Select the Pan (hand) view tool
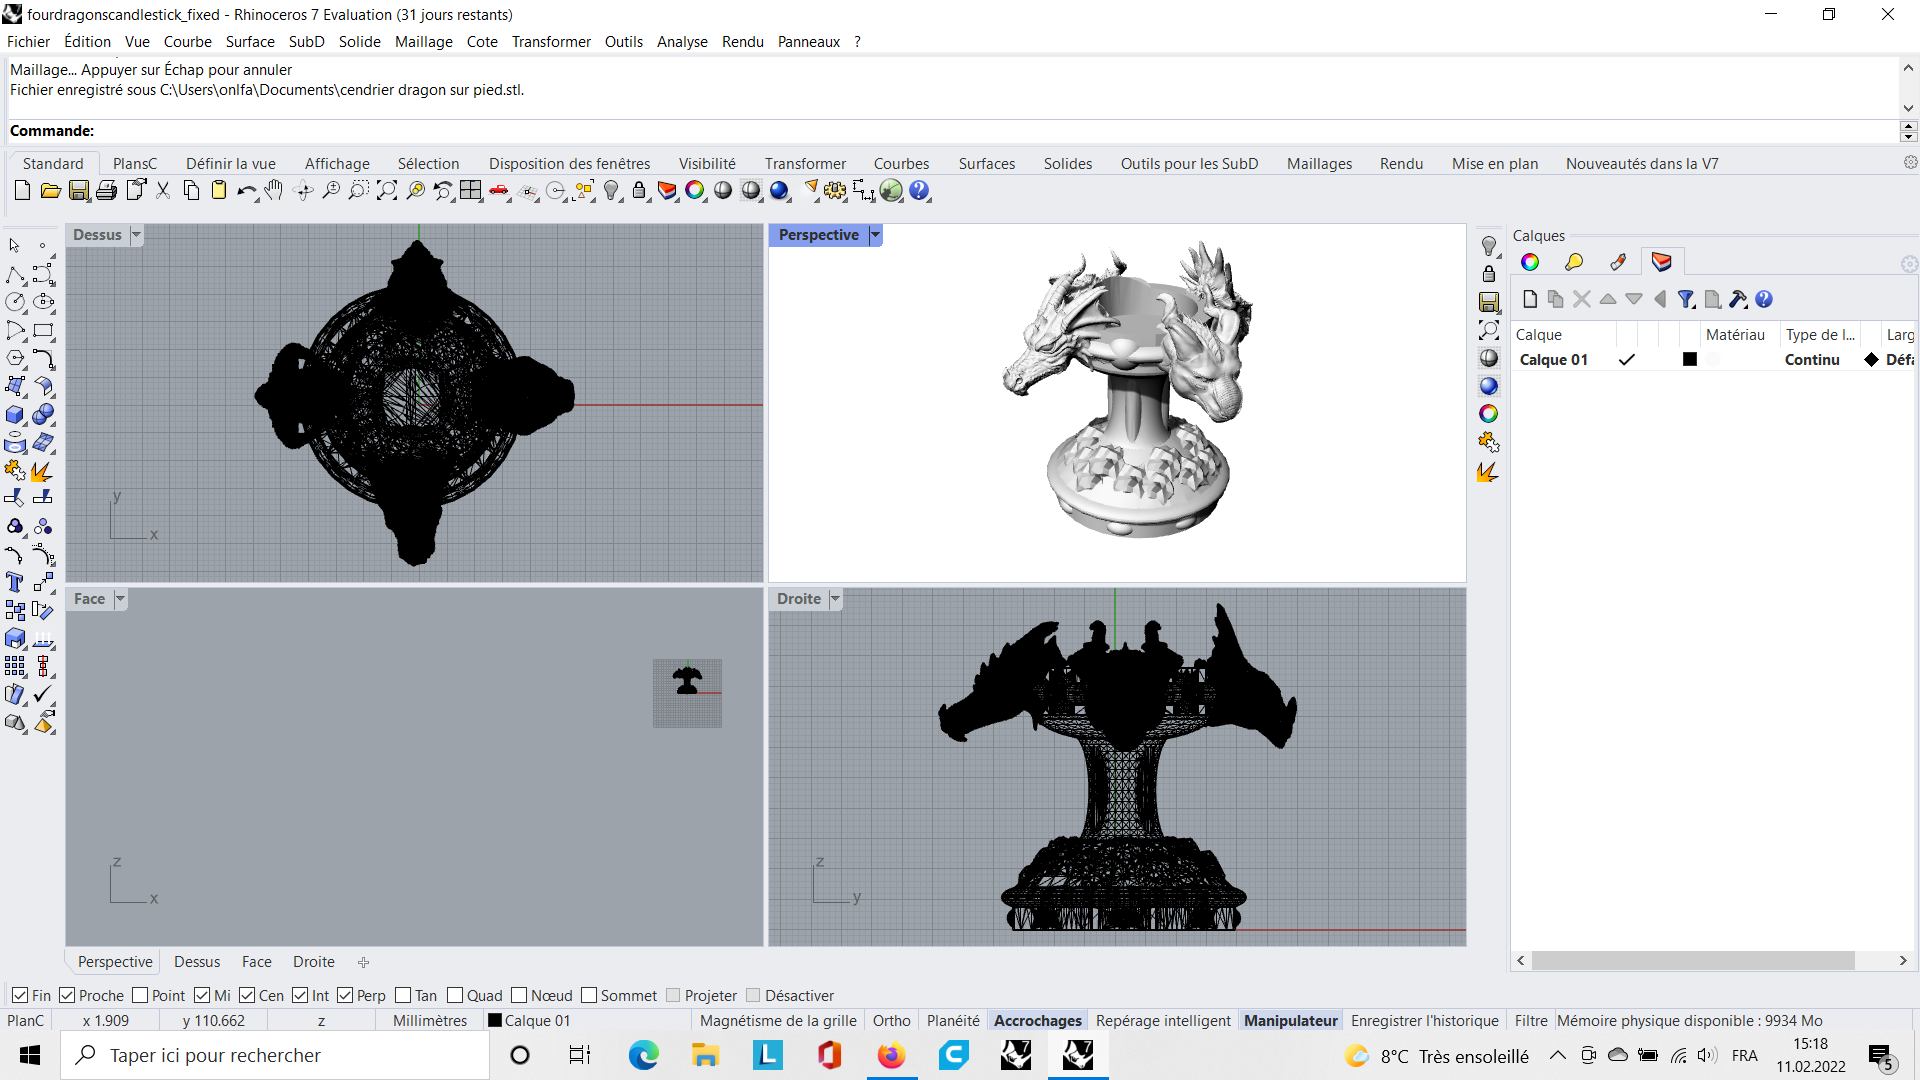 pos(274,191)
